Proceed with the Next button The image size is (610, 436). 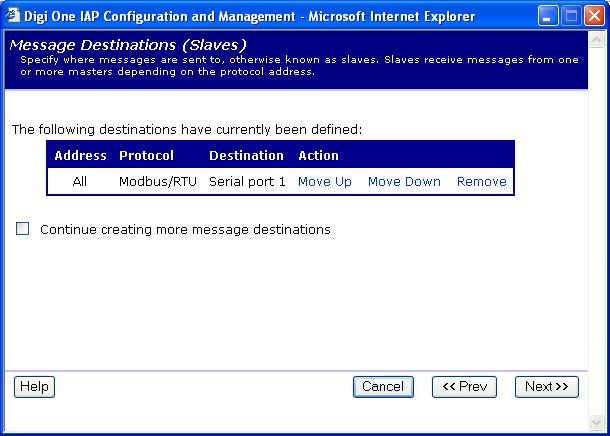click(547, 387)
